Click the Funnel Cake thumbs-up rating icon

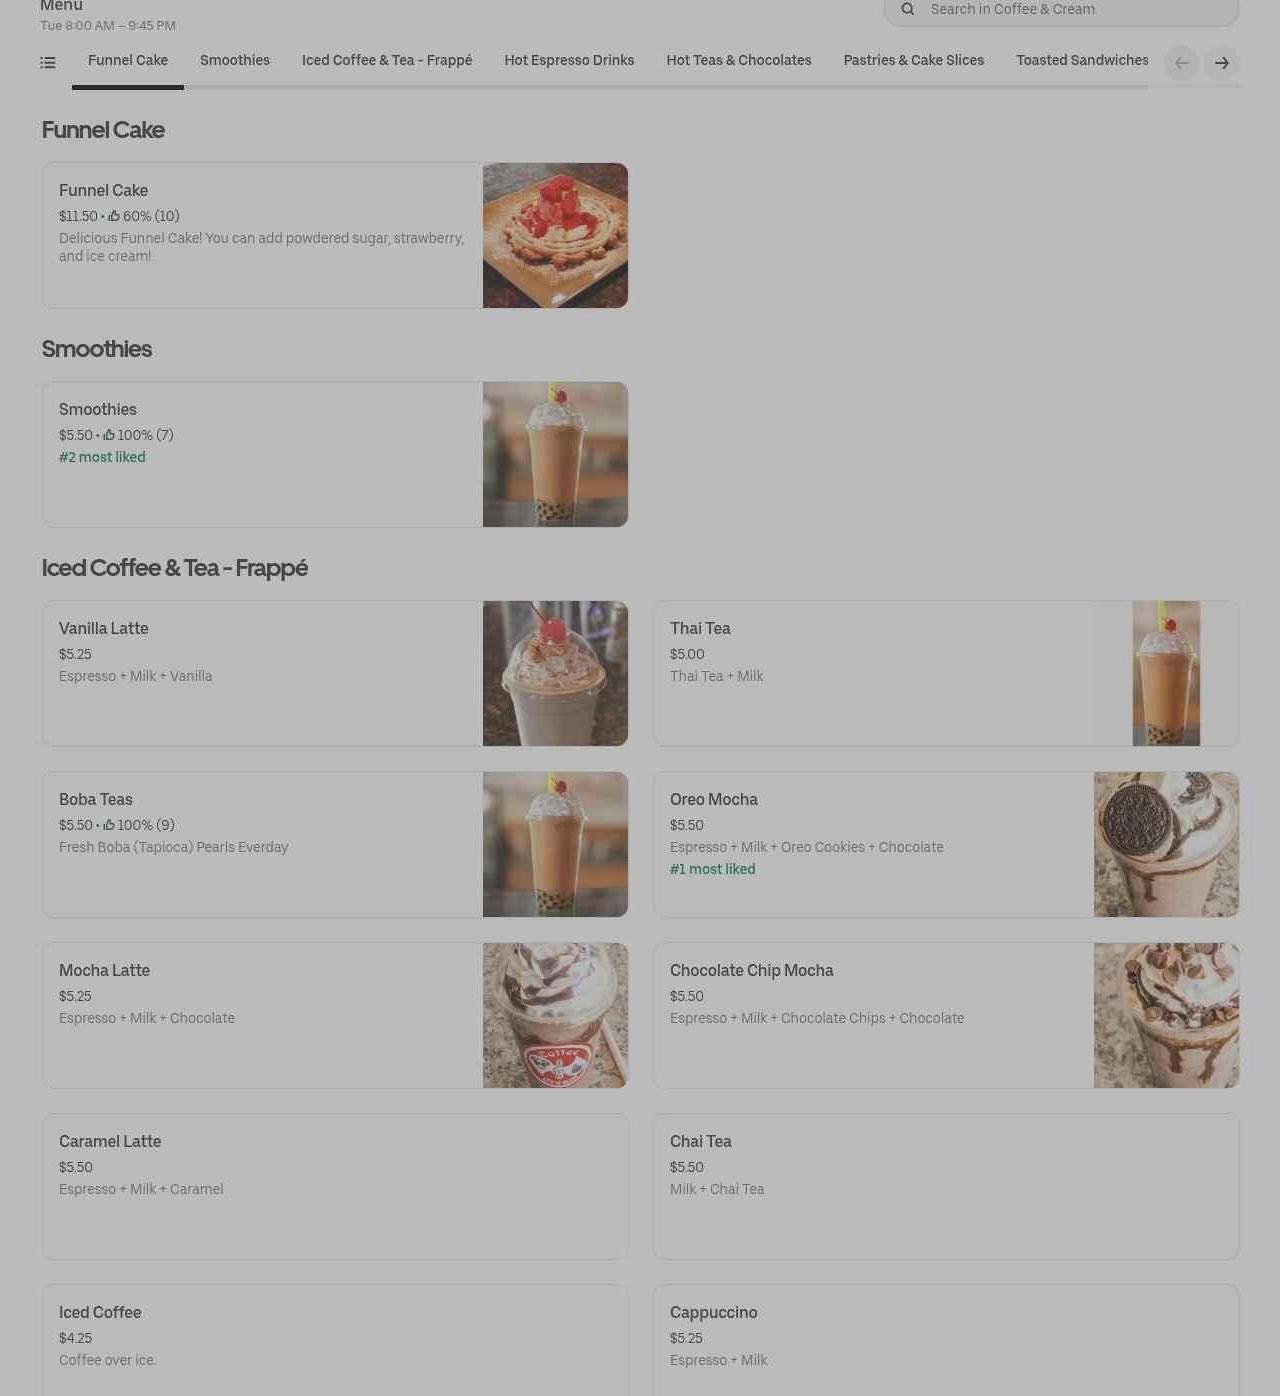114,216
